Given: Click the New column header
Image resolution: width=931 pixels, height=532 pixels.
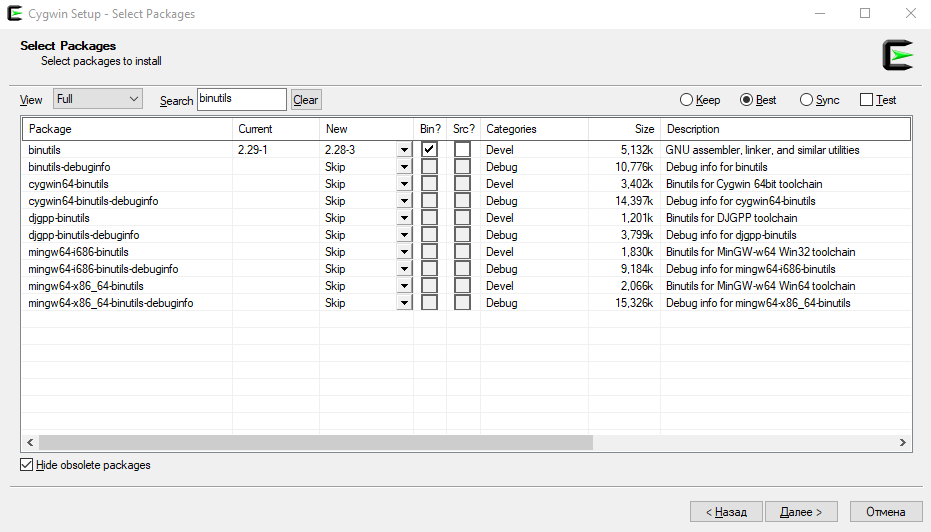Looking at the screenshot, I should (x=366, y=129).
